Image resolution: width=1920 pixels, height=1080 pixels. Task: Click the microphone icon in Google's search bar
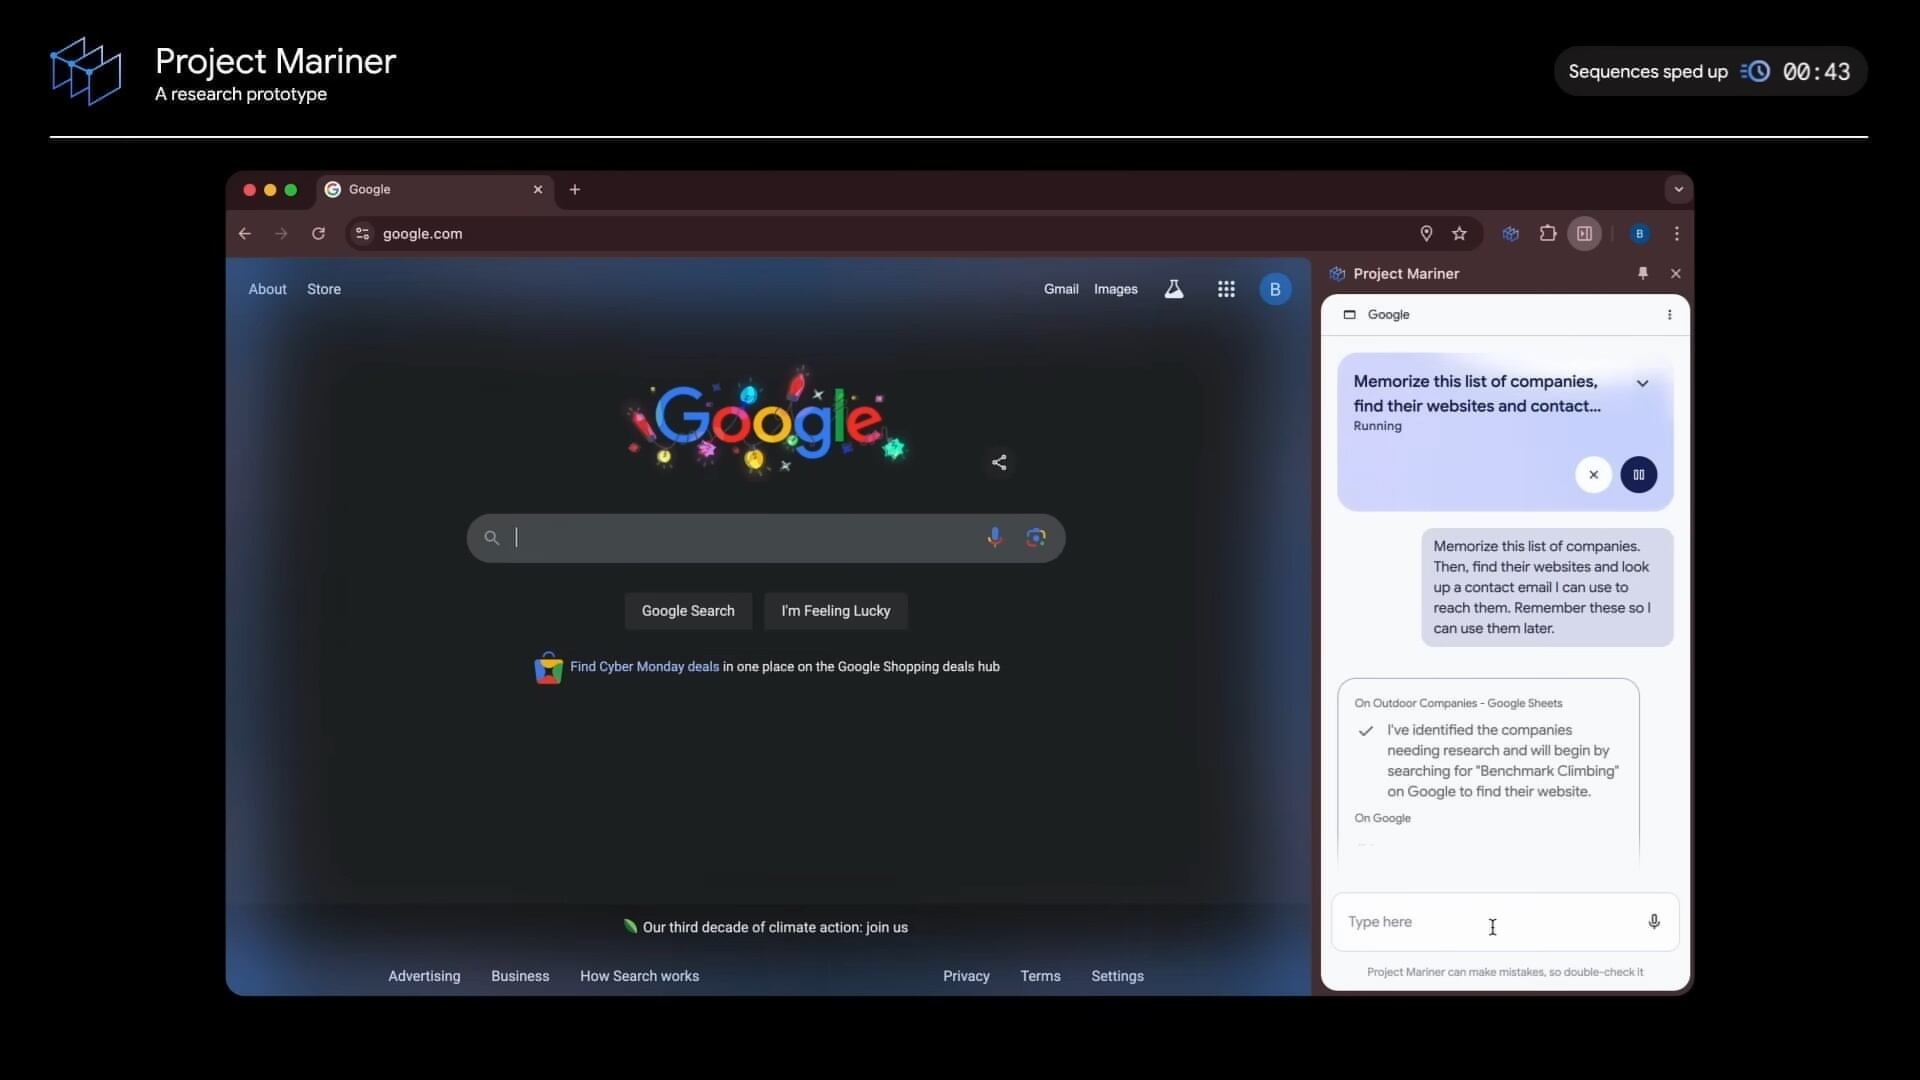(x=994, y=537)
